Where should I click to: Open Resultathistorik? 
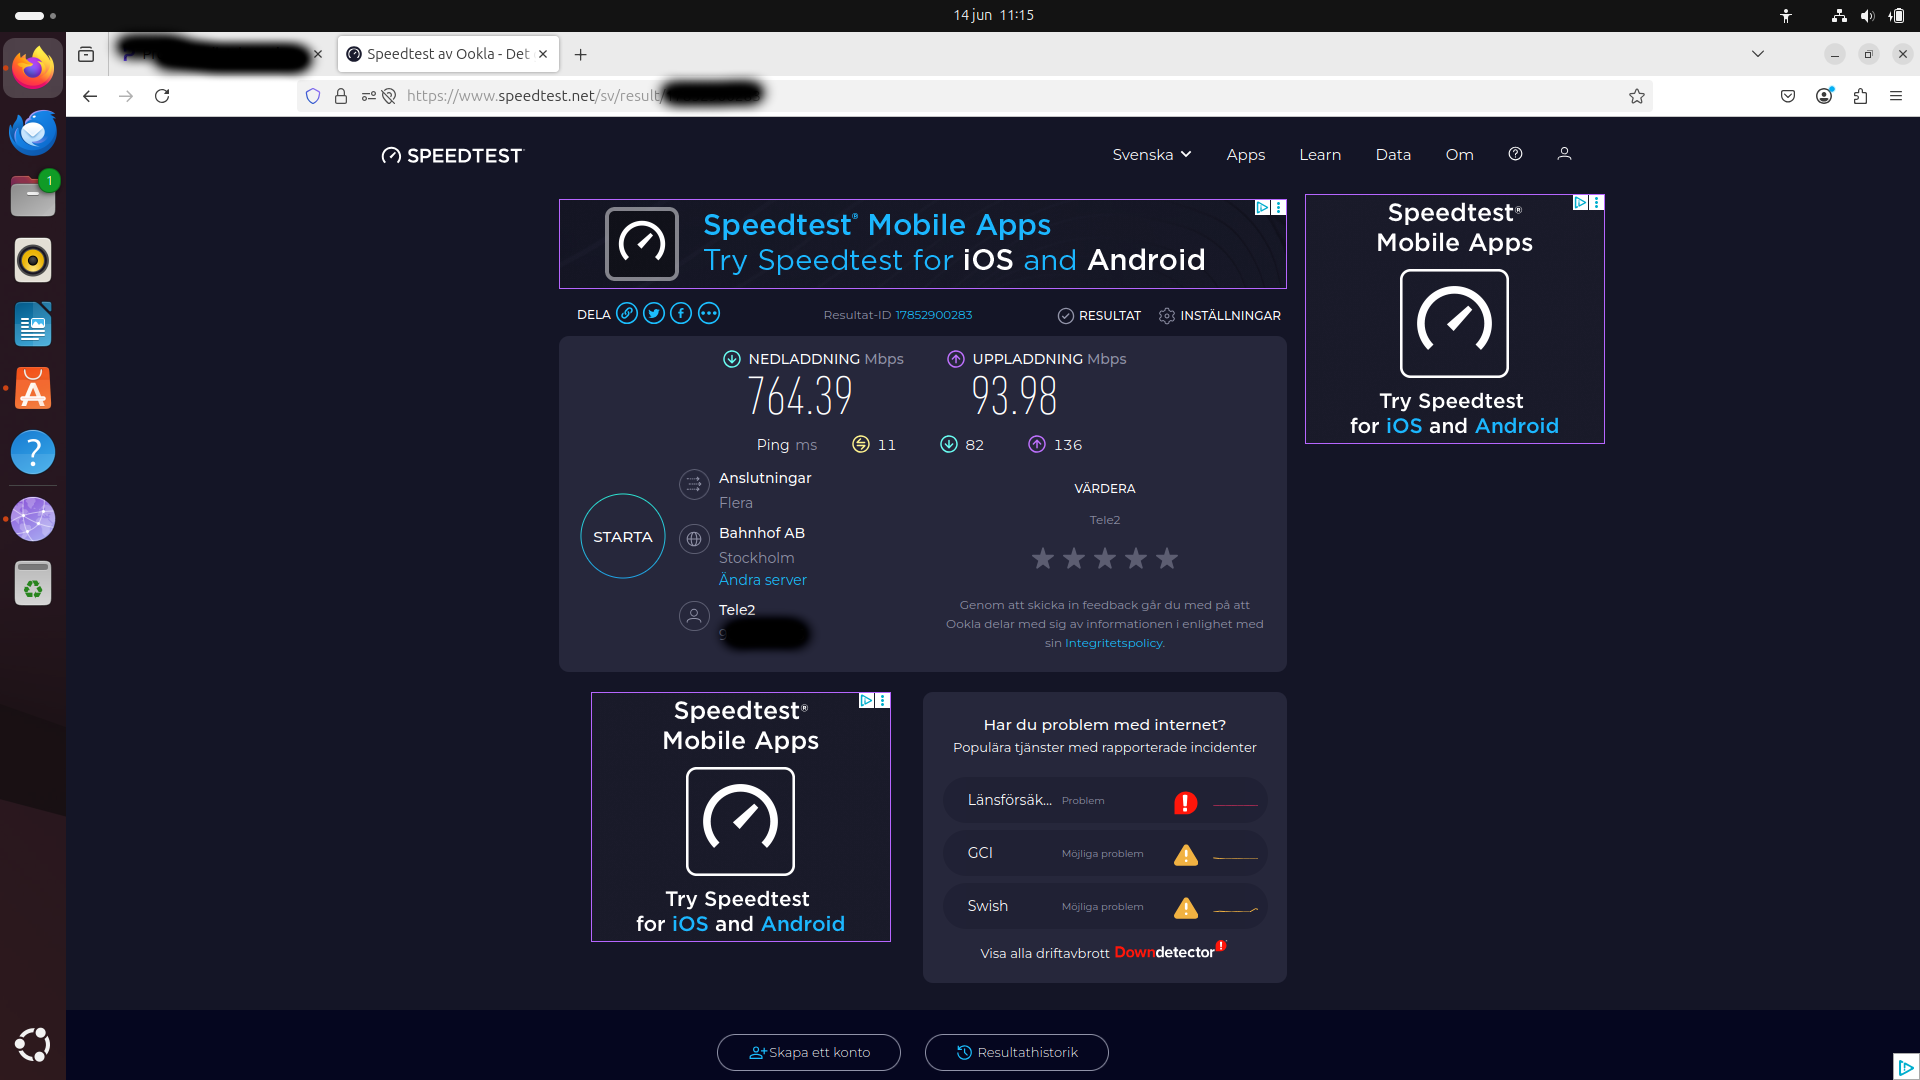(x=1017, y=1052)
